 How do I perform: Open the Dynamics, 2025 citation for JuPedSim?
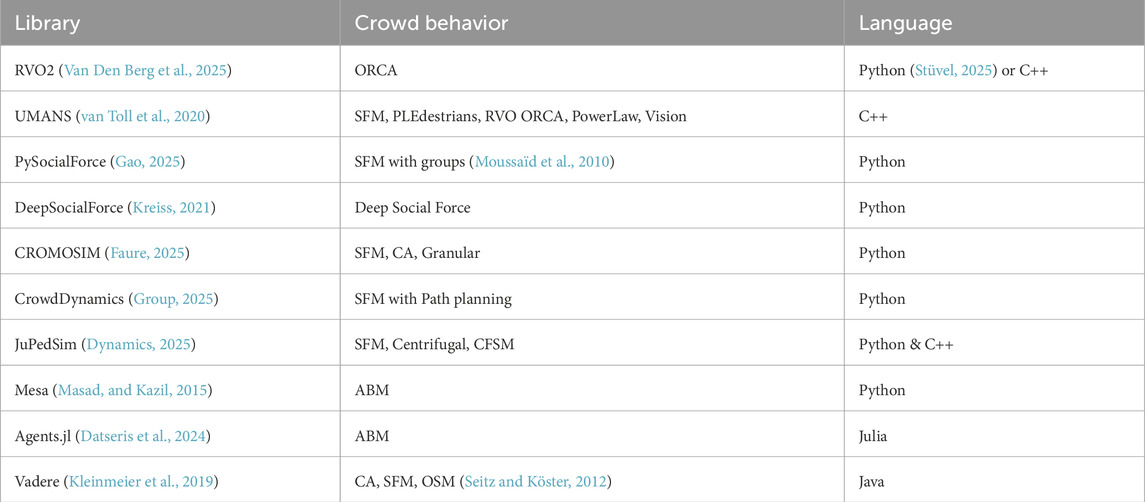[x=142, y=345]
